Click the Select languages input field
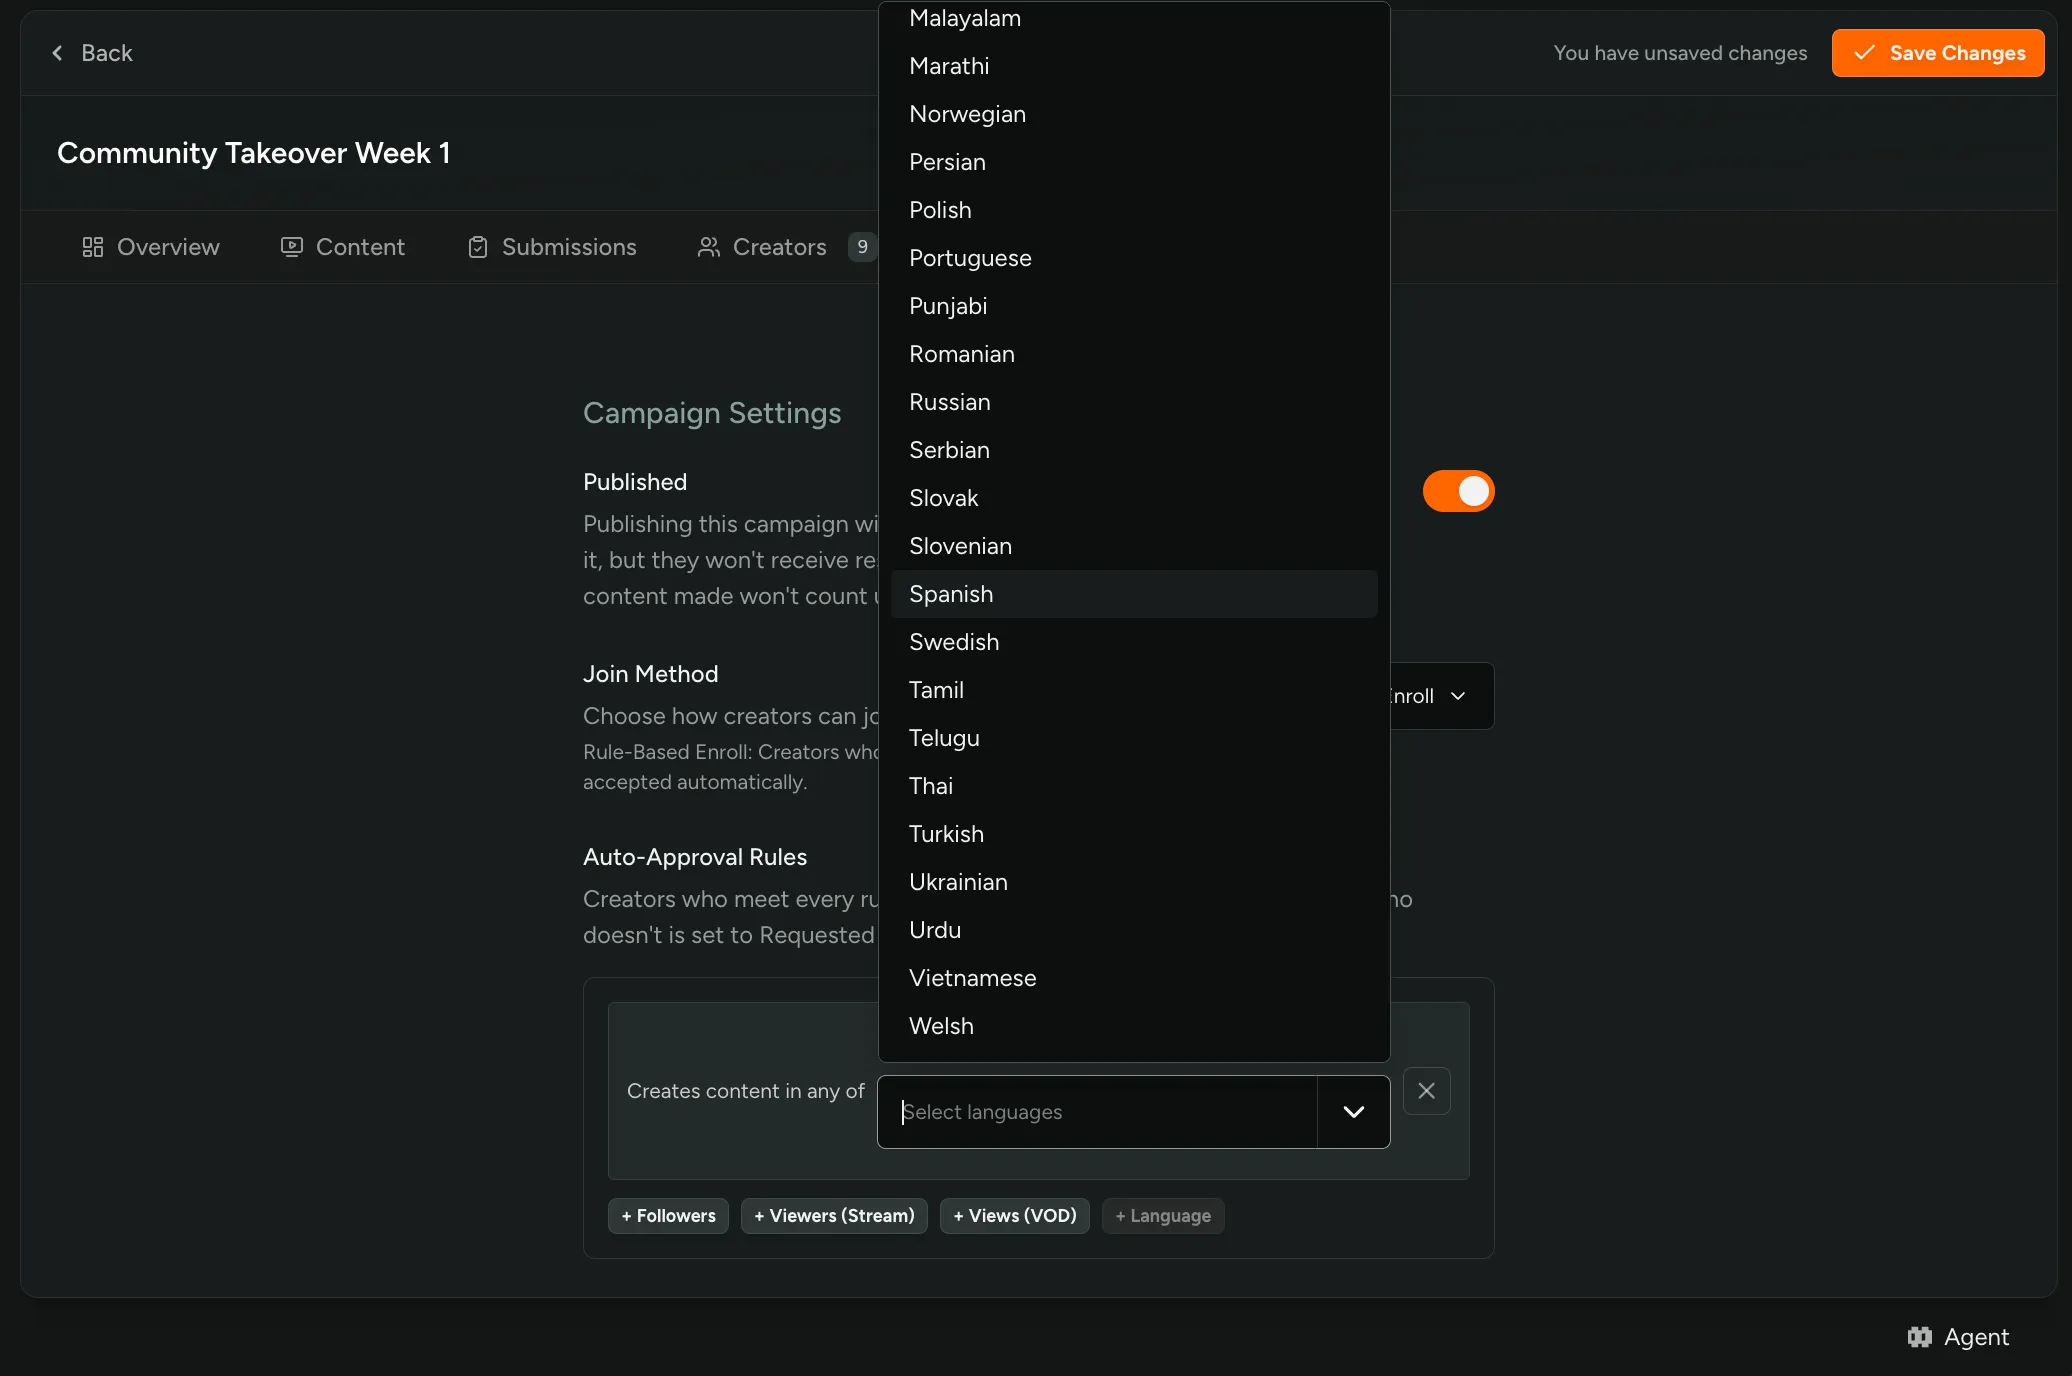 point(1097,1112)
